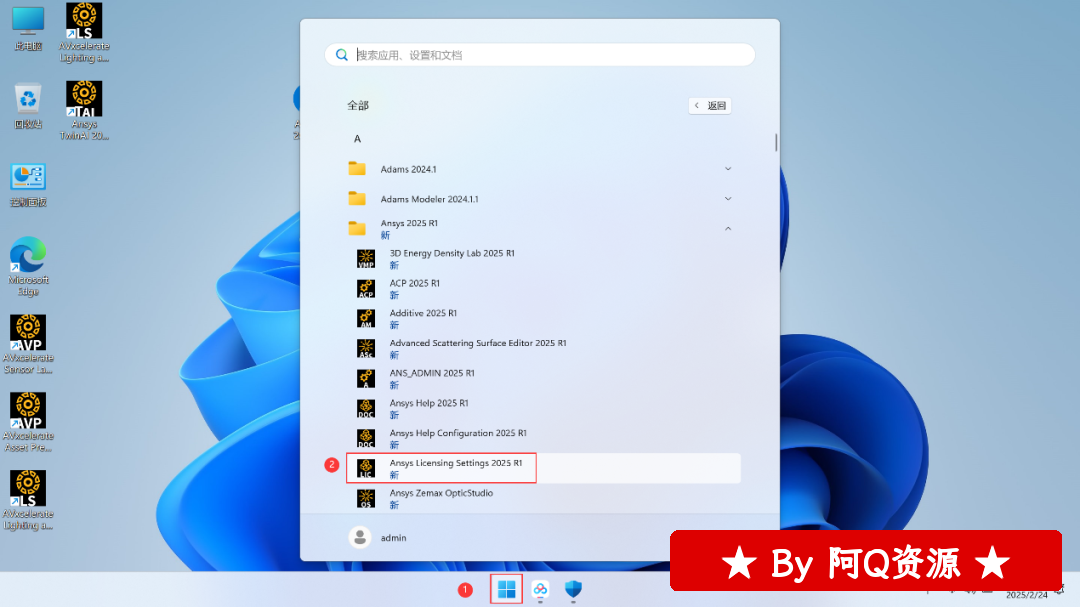Open Advanced Scattering Surface Editor 2025 R1 icon
1080x607 pixels.
coord(366,349)
